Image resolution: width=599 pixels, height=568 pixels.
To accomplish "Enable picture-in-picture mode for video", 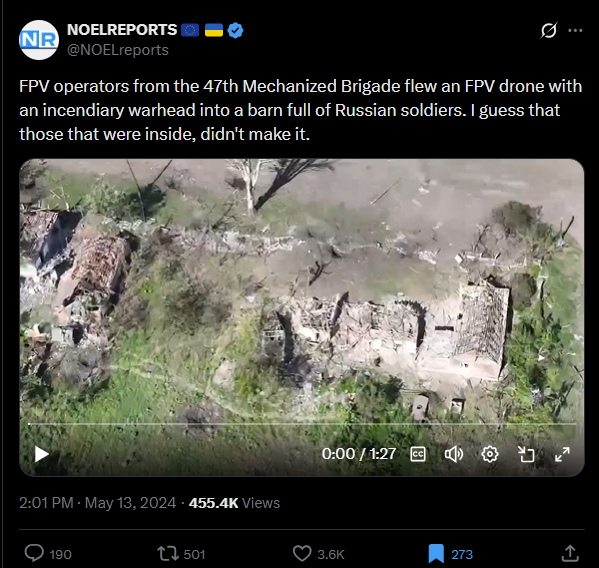I will click(526, 454).
